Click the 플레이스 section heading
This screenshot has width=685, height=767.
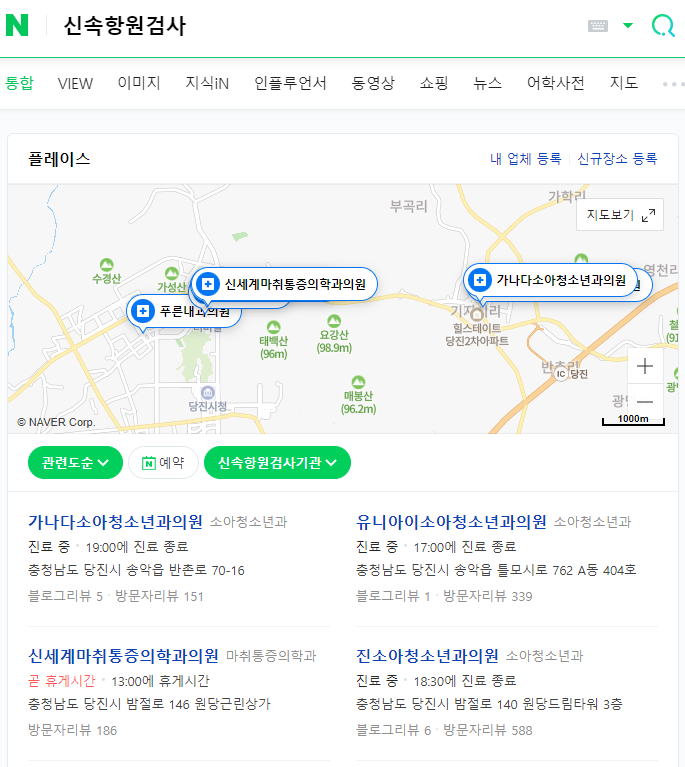pyautogui.click(x=59, y=159)
